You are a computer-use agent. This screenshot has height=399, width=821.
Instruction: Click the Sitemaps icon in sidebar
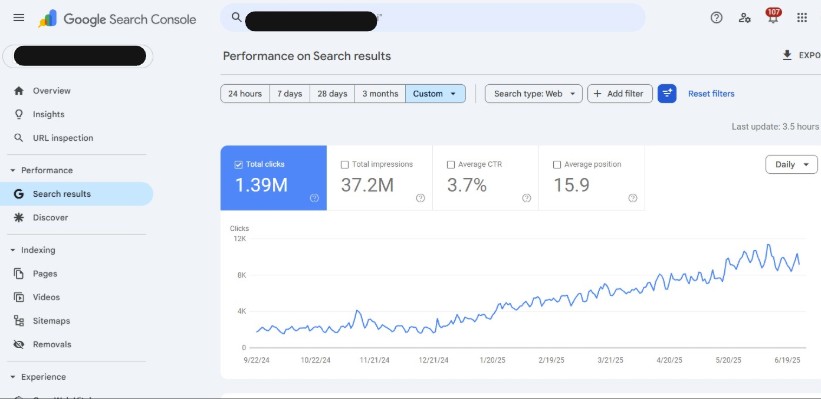[19, 320]
